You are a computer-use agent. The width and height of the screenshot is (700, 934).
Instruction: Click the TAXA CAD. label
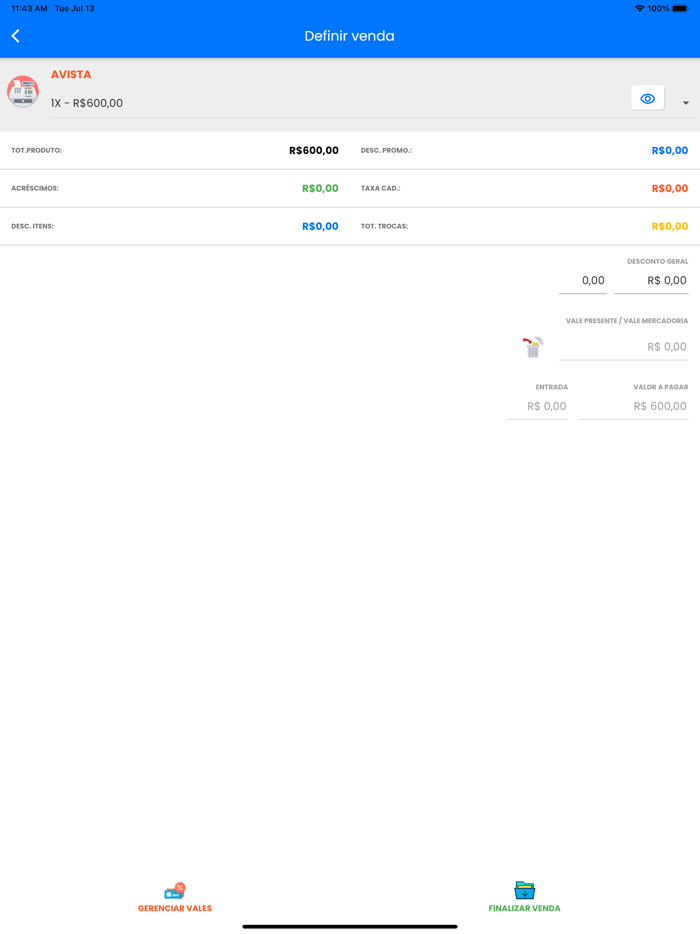[380, 188]
